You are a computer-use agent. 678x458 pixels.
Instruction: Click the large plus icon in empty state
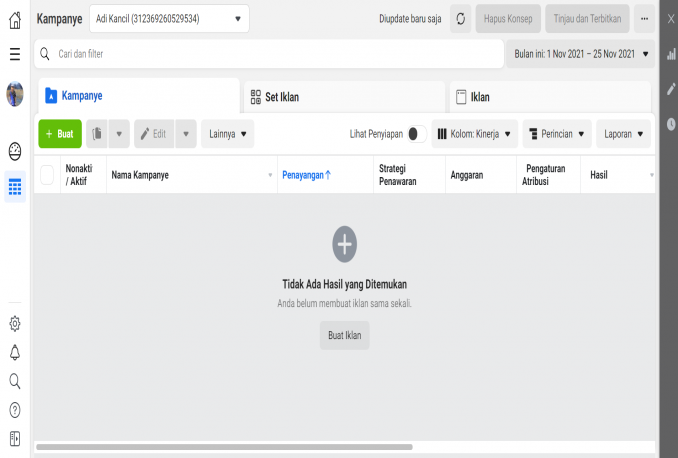[x=344, y=243]
